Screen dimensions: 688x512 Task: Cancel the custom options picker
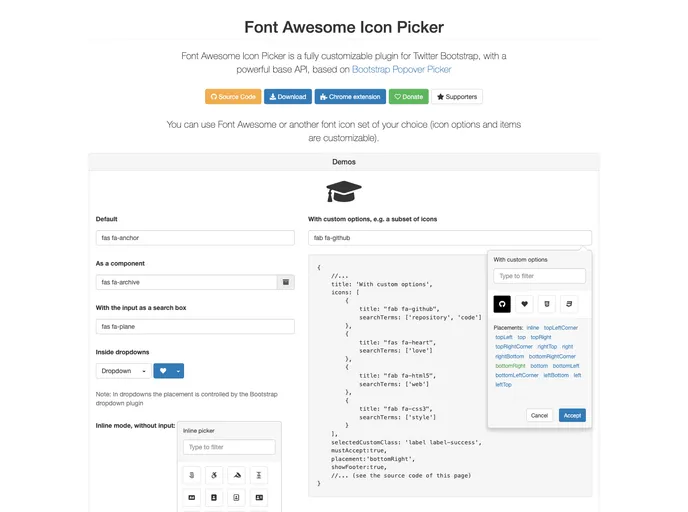(x=540, y=415)
